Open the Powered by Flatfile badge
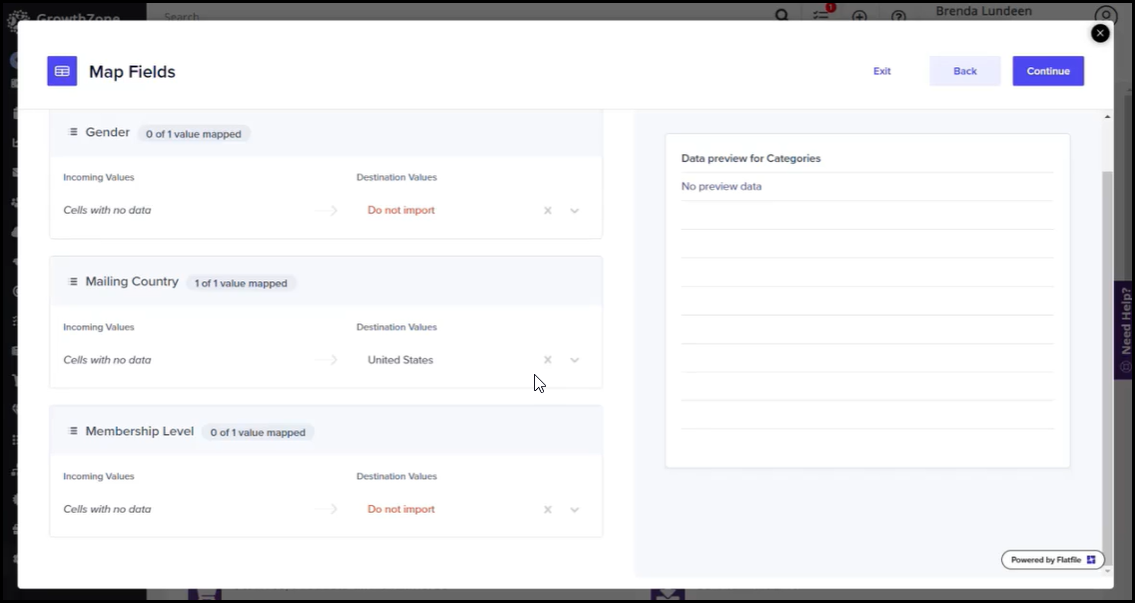 1052,560
